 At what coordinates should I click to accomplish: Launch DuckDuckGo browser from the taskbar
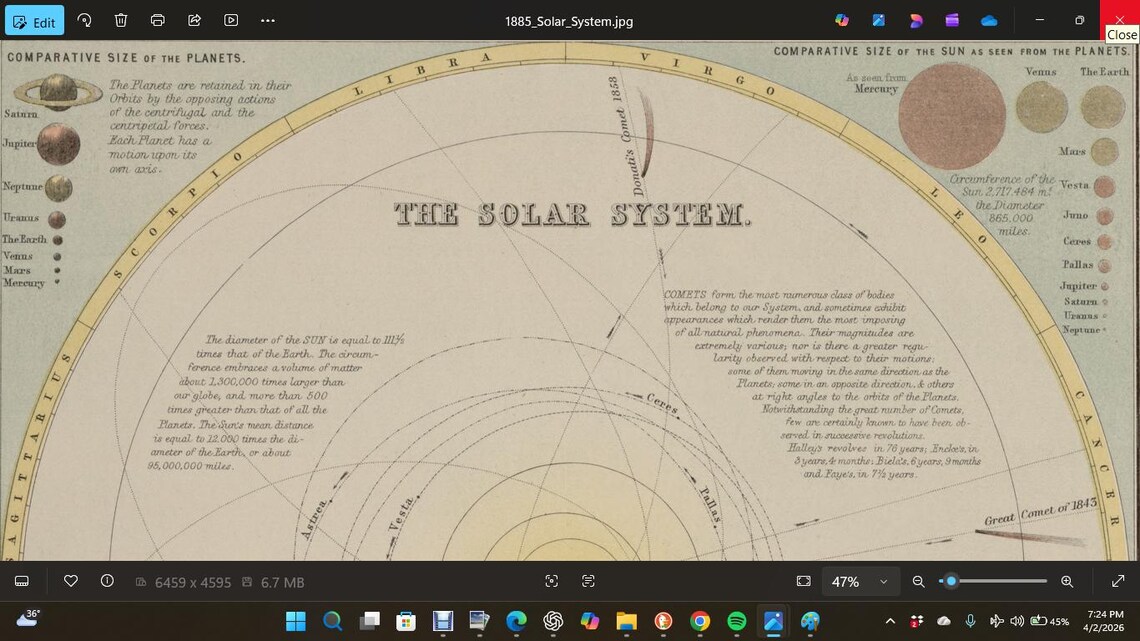point(663,621)
